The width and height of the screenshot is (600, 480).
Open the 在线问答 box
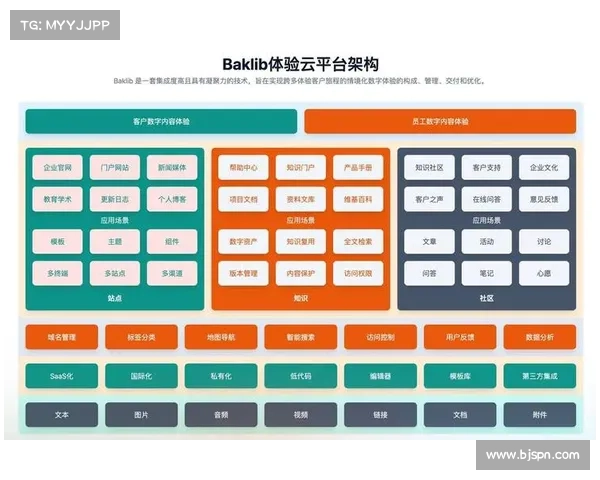coord(487,199)
